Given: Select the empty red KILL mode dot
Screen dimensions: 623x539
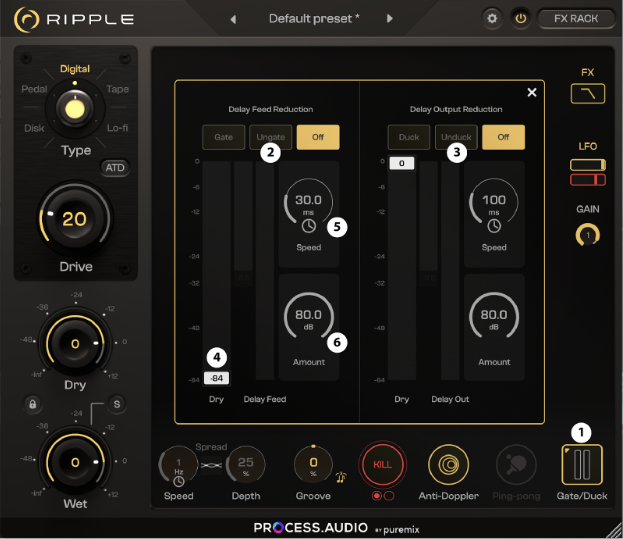Looking at the screenshot, I should pos(389,496).
